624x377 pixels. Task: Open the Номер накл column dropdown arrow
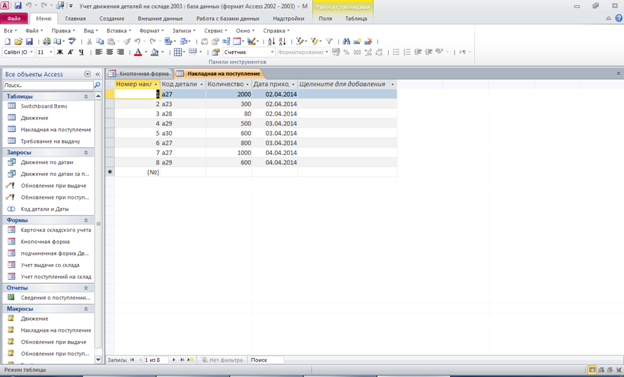point(156,84)
